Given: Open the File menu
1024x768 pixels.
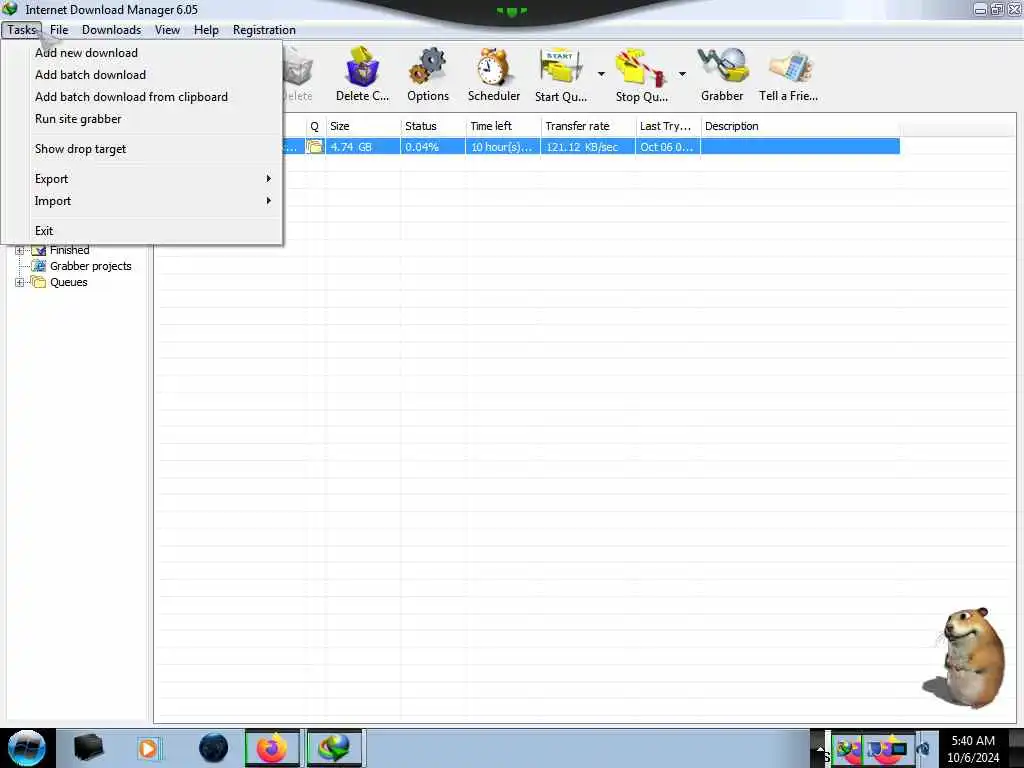Looking at the screenshot, I should [x=59, y=30].
